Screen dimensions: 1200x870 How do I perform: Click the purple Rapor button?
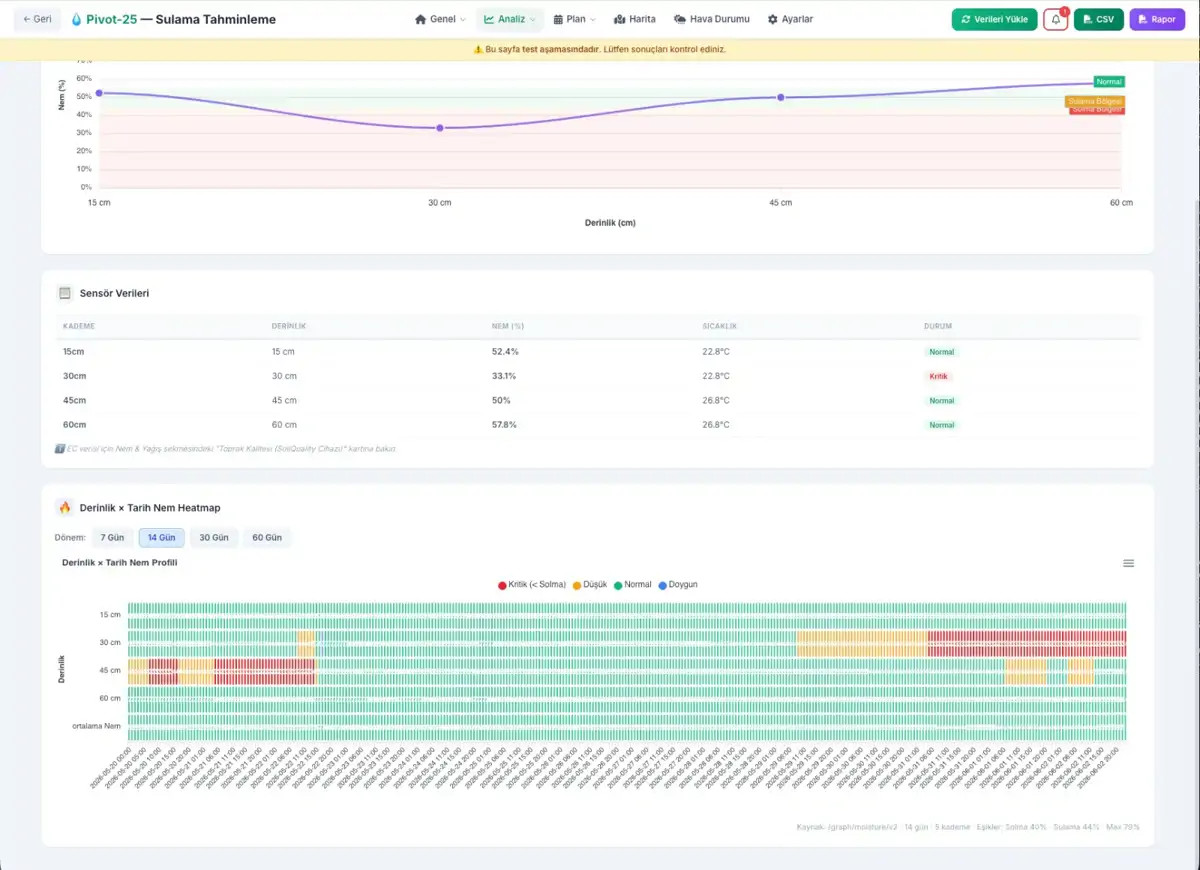[x=1157, y=19]
